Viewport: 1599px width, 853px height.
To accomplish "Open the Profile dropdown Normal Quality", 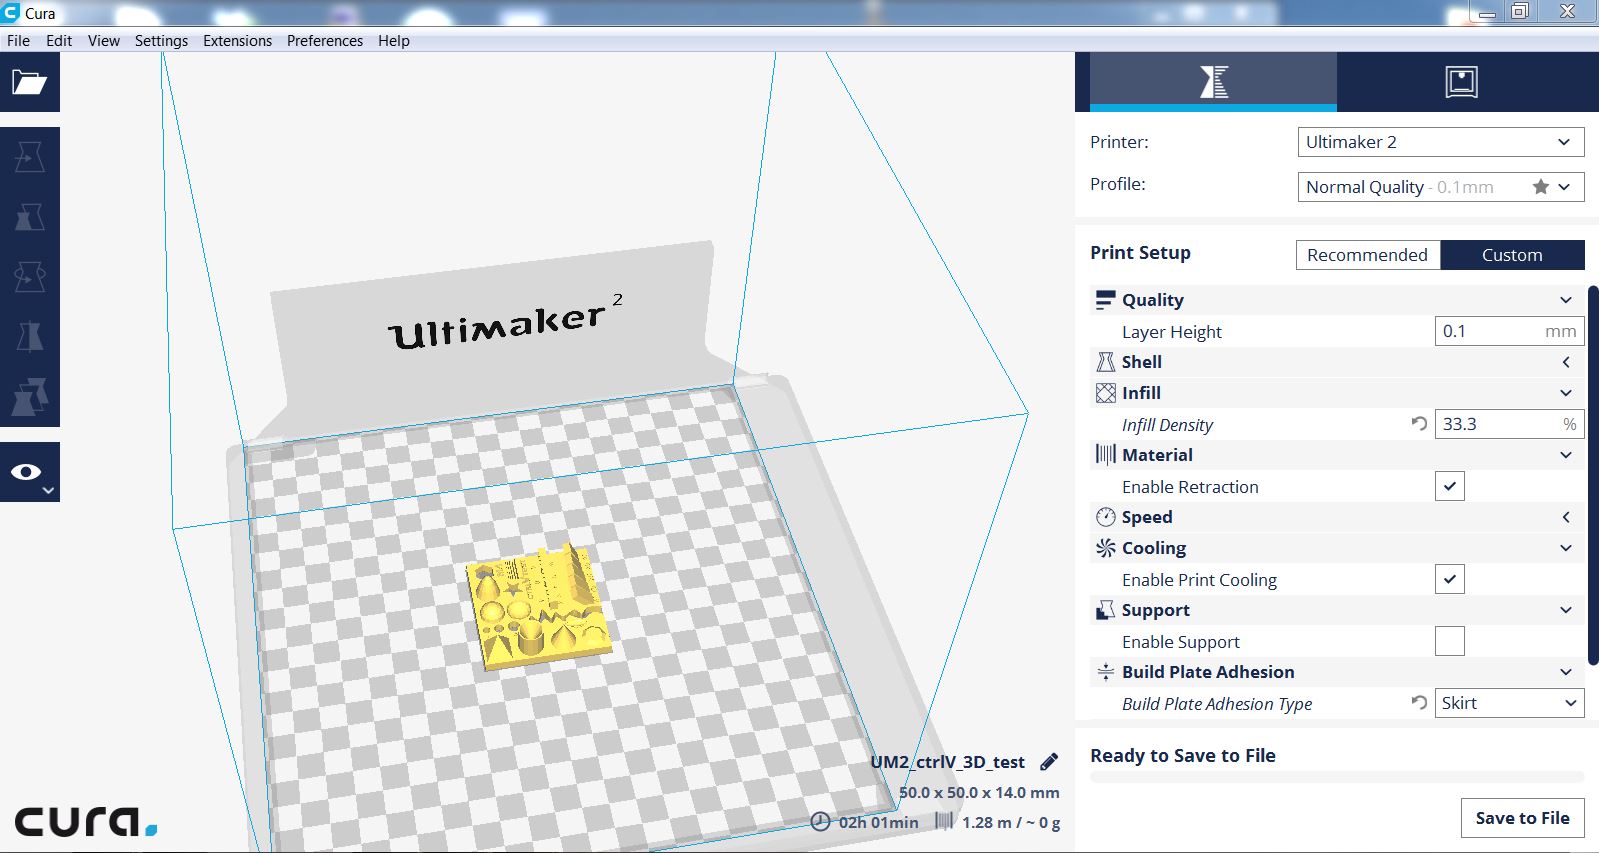I will [x=1440, y=187].
